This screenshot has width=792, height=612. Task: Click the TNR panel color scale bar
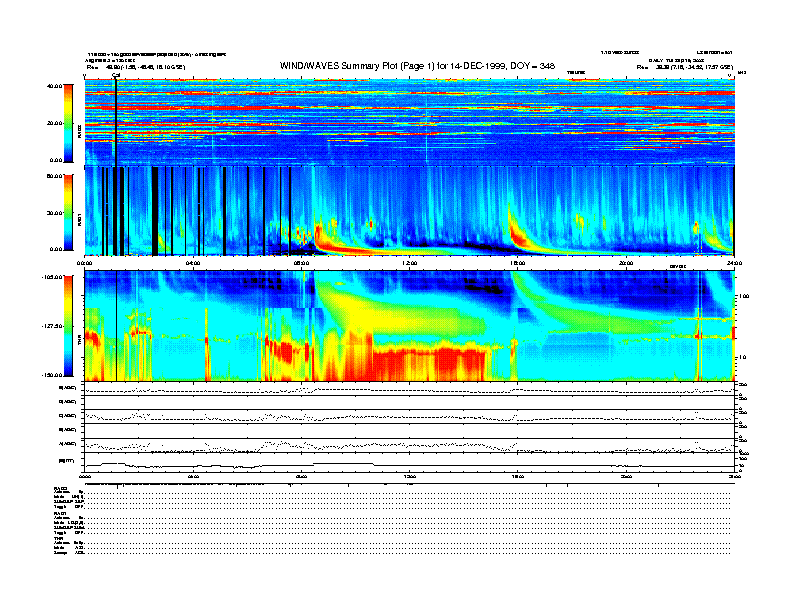coord(68,326)
